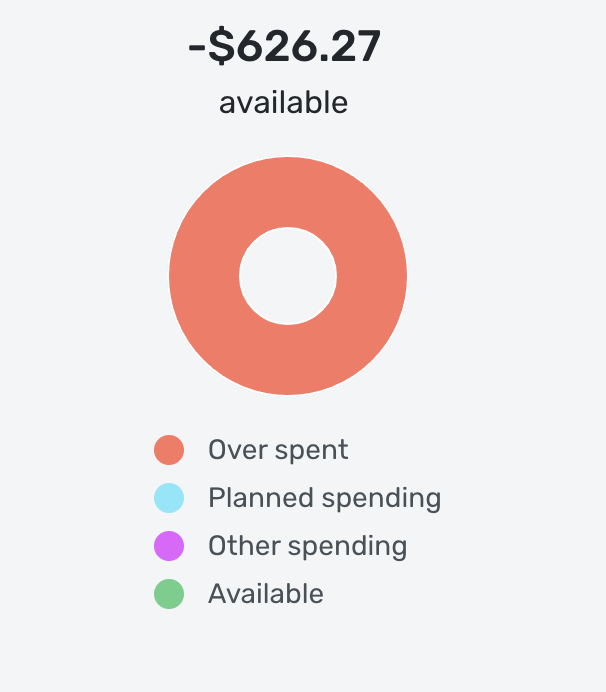Click the left side of the donut ring
This screenshot has width=606, height=692.
204,276
